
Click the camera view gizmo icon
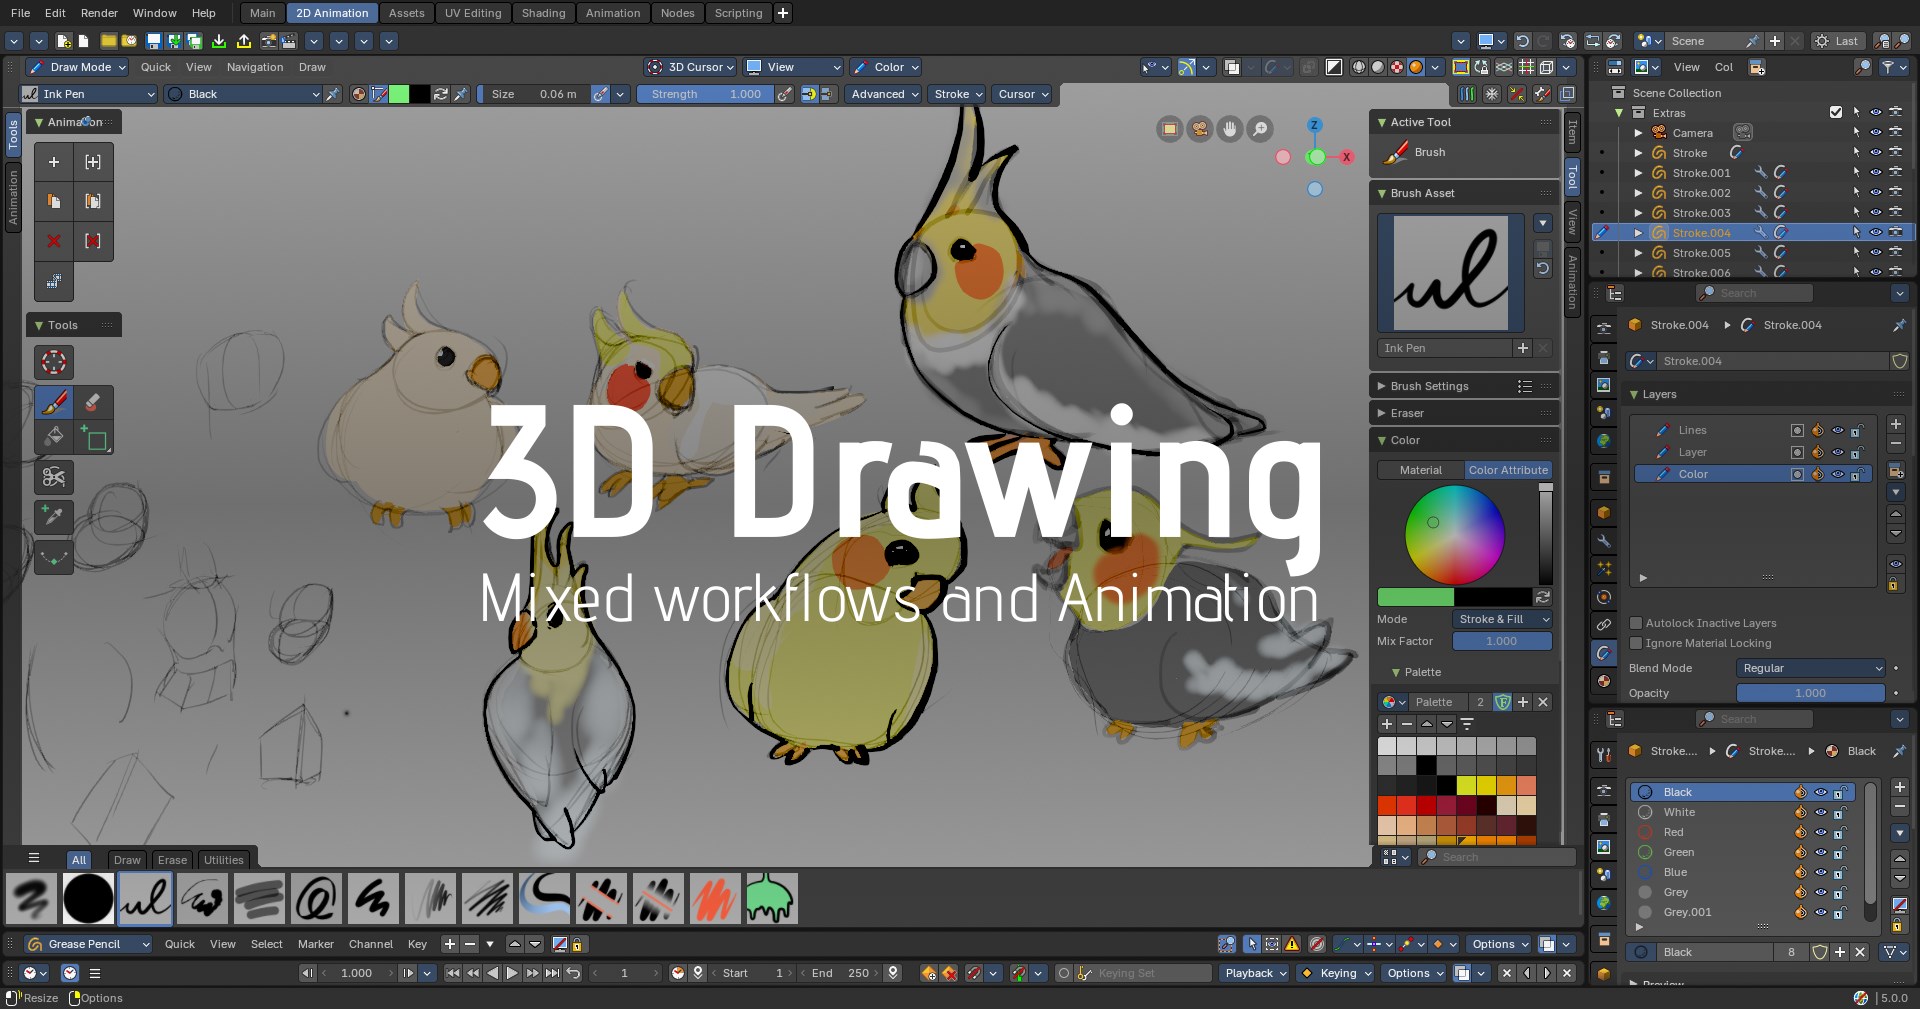click(x=1199, y=129)
